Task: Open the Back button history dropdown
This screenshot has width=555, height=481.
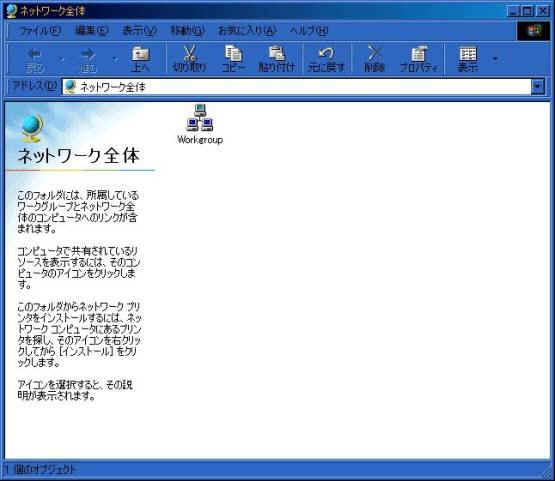Action: point(62,59)
